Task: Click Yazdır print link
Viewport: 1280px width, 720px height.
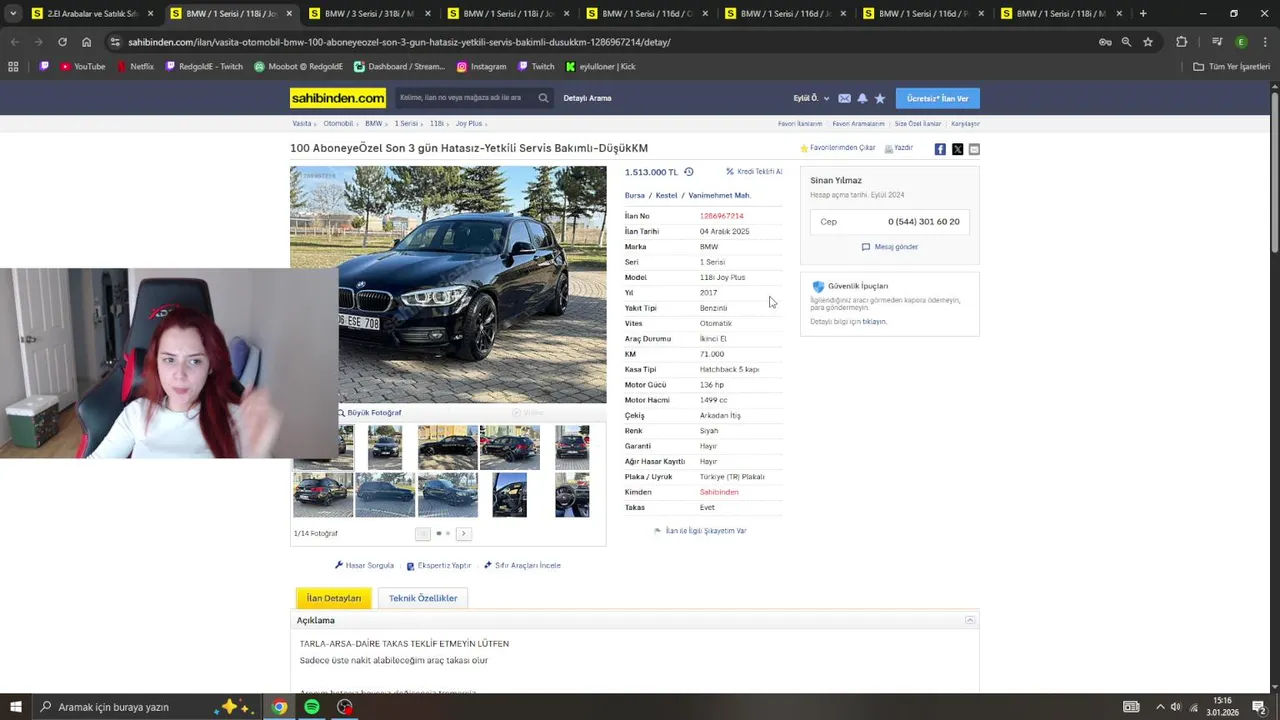Action: pos(898,148)
